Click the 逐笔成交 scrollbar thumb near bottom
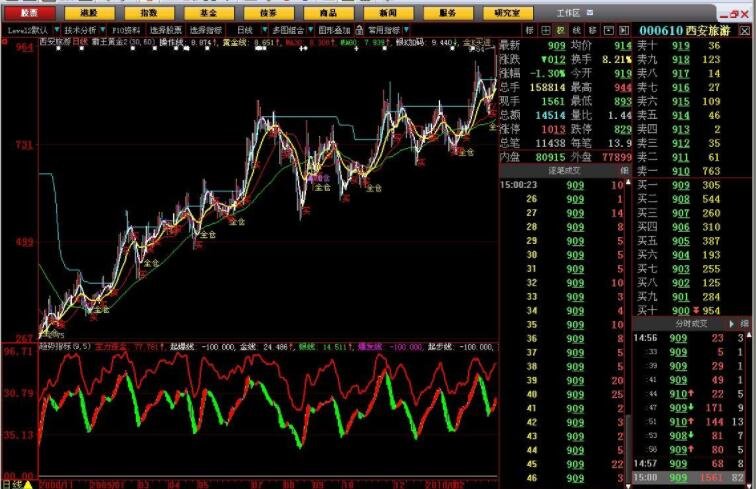 point(628,448)
